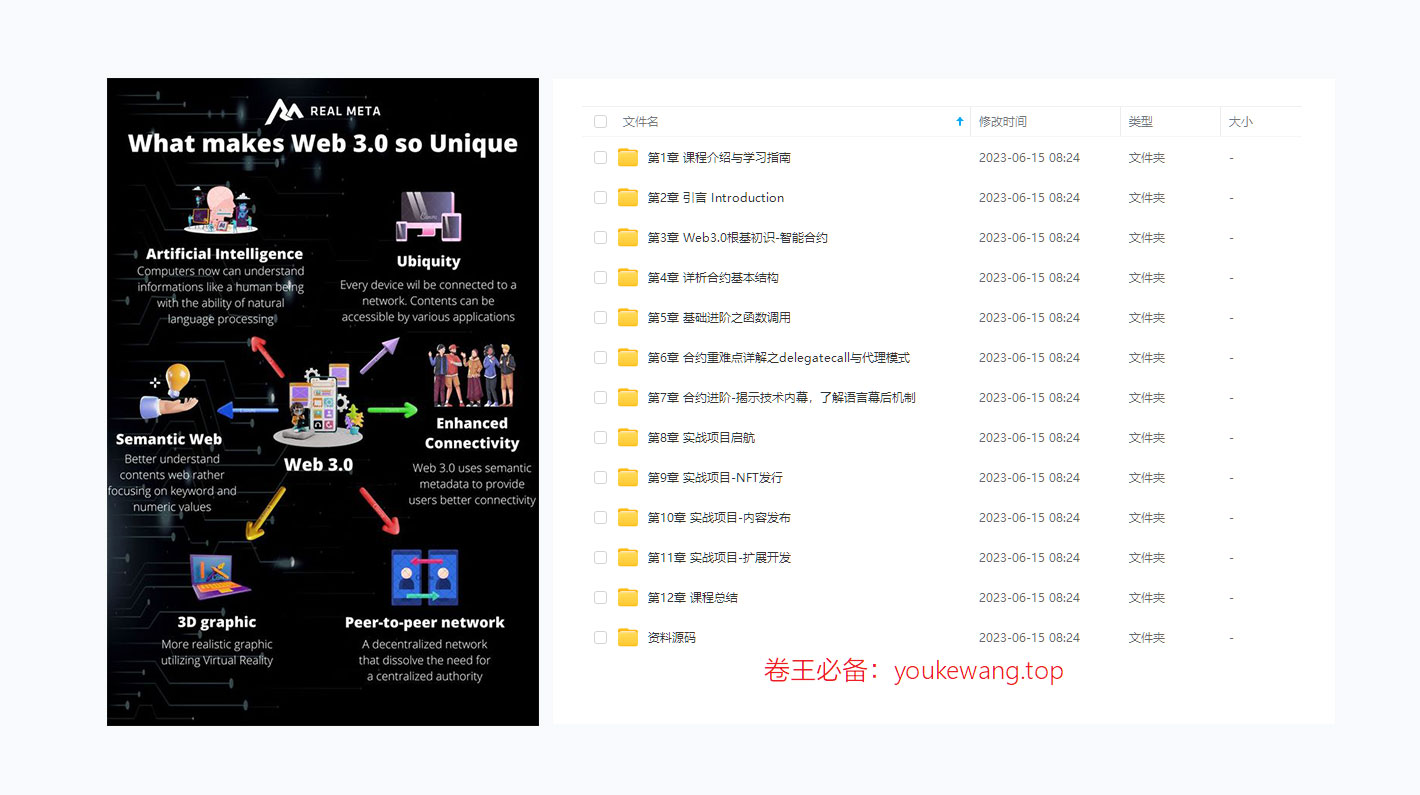Open folder 第11章 实战项目-扩展开发

coord(719,557)
